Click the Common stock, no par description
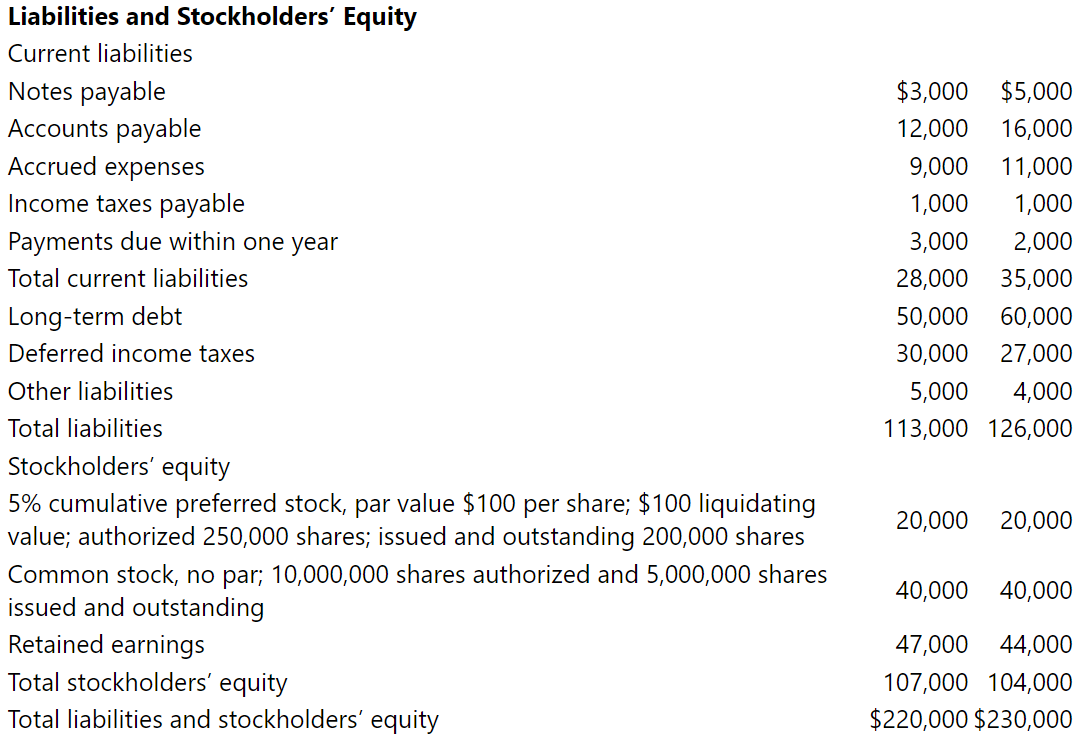Viewport: 1080px width, 735px height. [417, 591]
